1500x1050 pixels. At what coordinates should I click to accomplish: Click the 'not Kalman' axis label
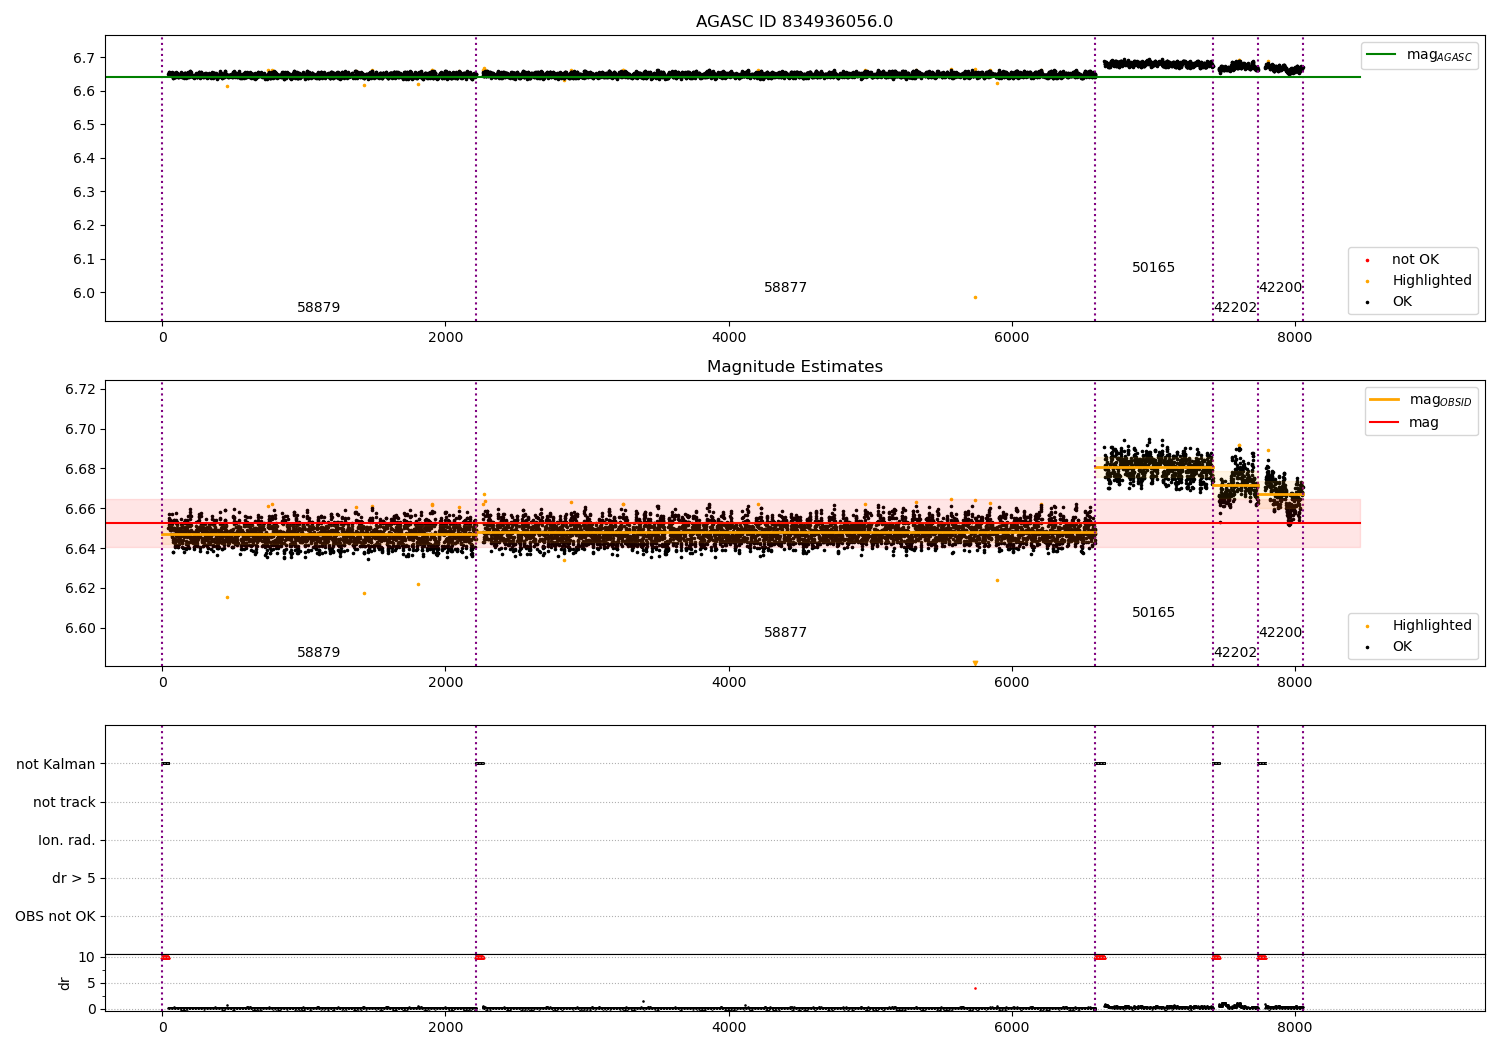click(56, 765)
